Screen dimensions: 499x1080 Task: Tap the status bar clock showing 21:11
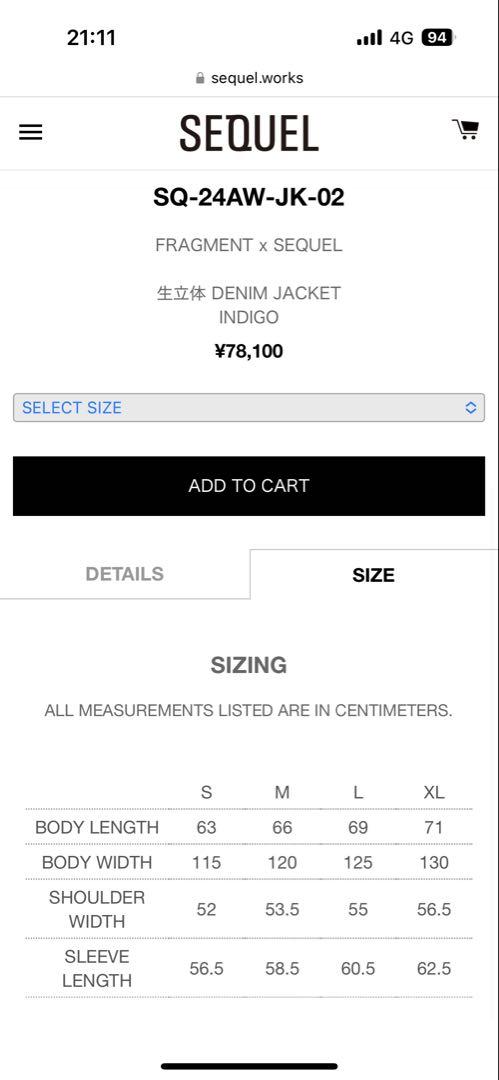pyautogui.click(x=92, y=38)
